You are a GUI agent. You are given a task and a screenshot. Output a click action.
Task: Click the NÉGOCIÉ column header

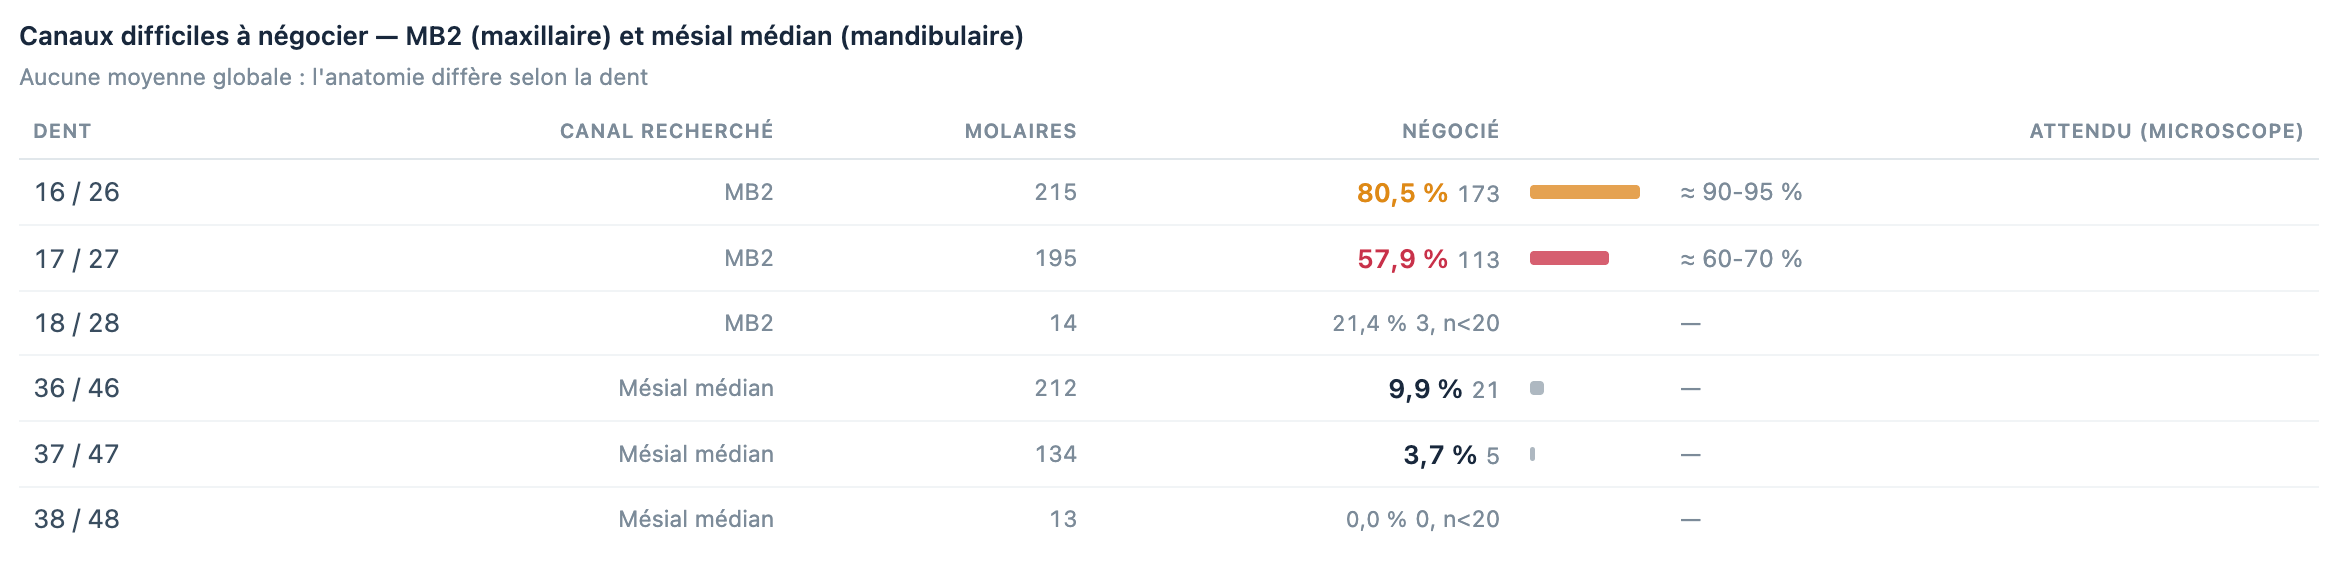1450,131
